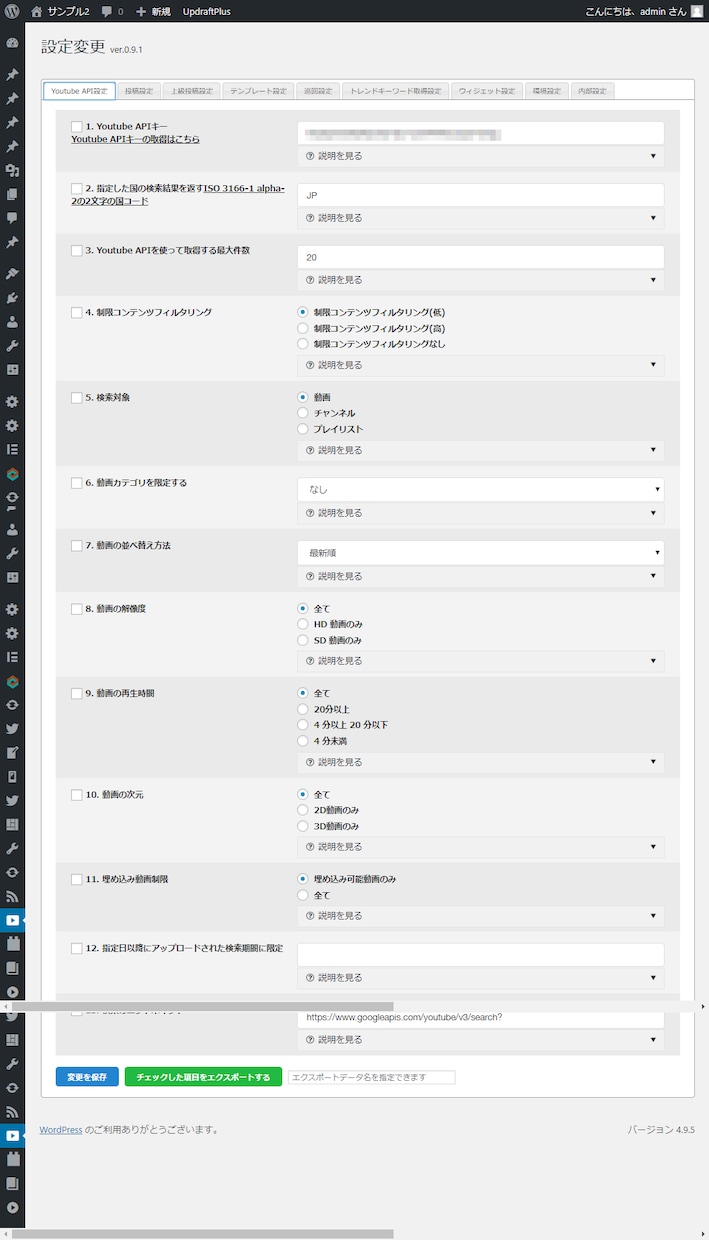Click the home icon beside サンプル2

point(37,11)
